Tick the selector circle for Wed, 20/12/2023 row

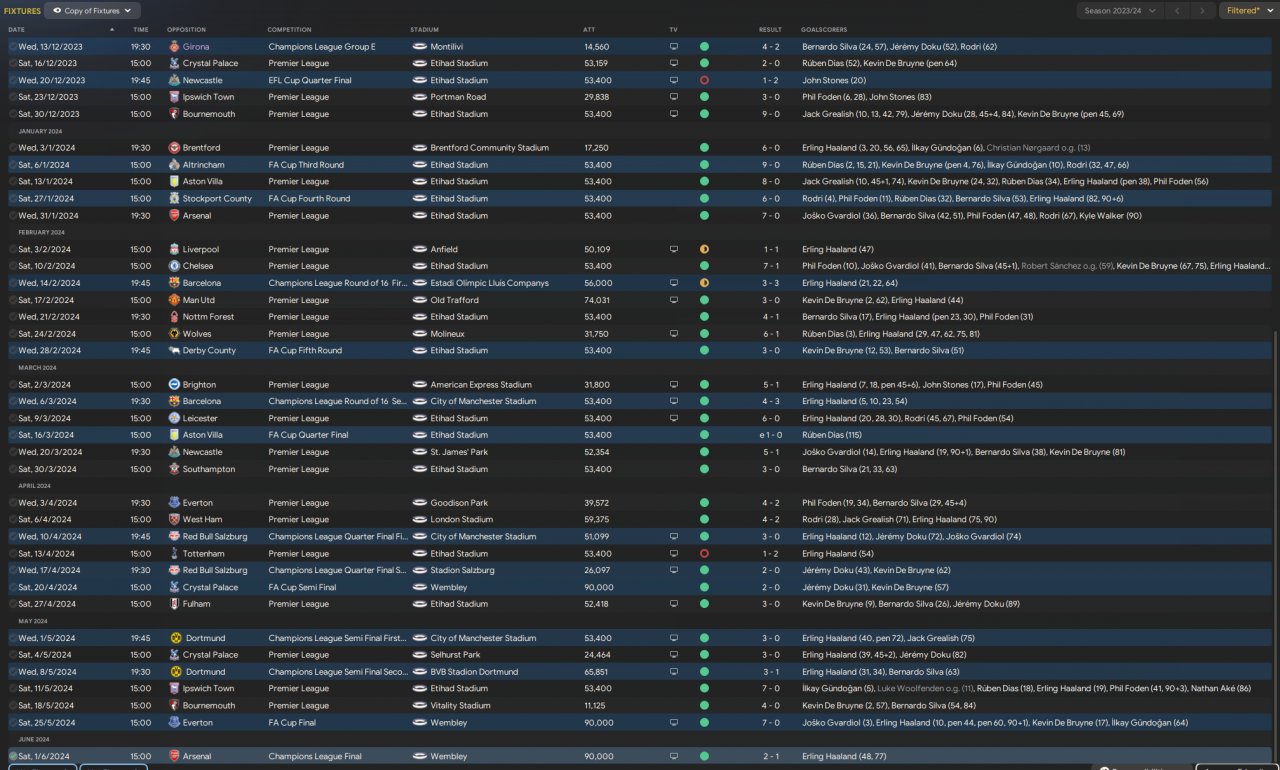[13, 80]
